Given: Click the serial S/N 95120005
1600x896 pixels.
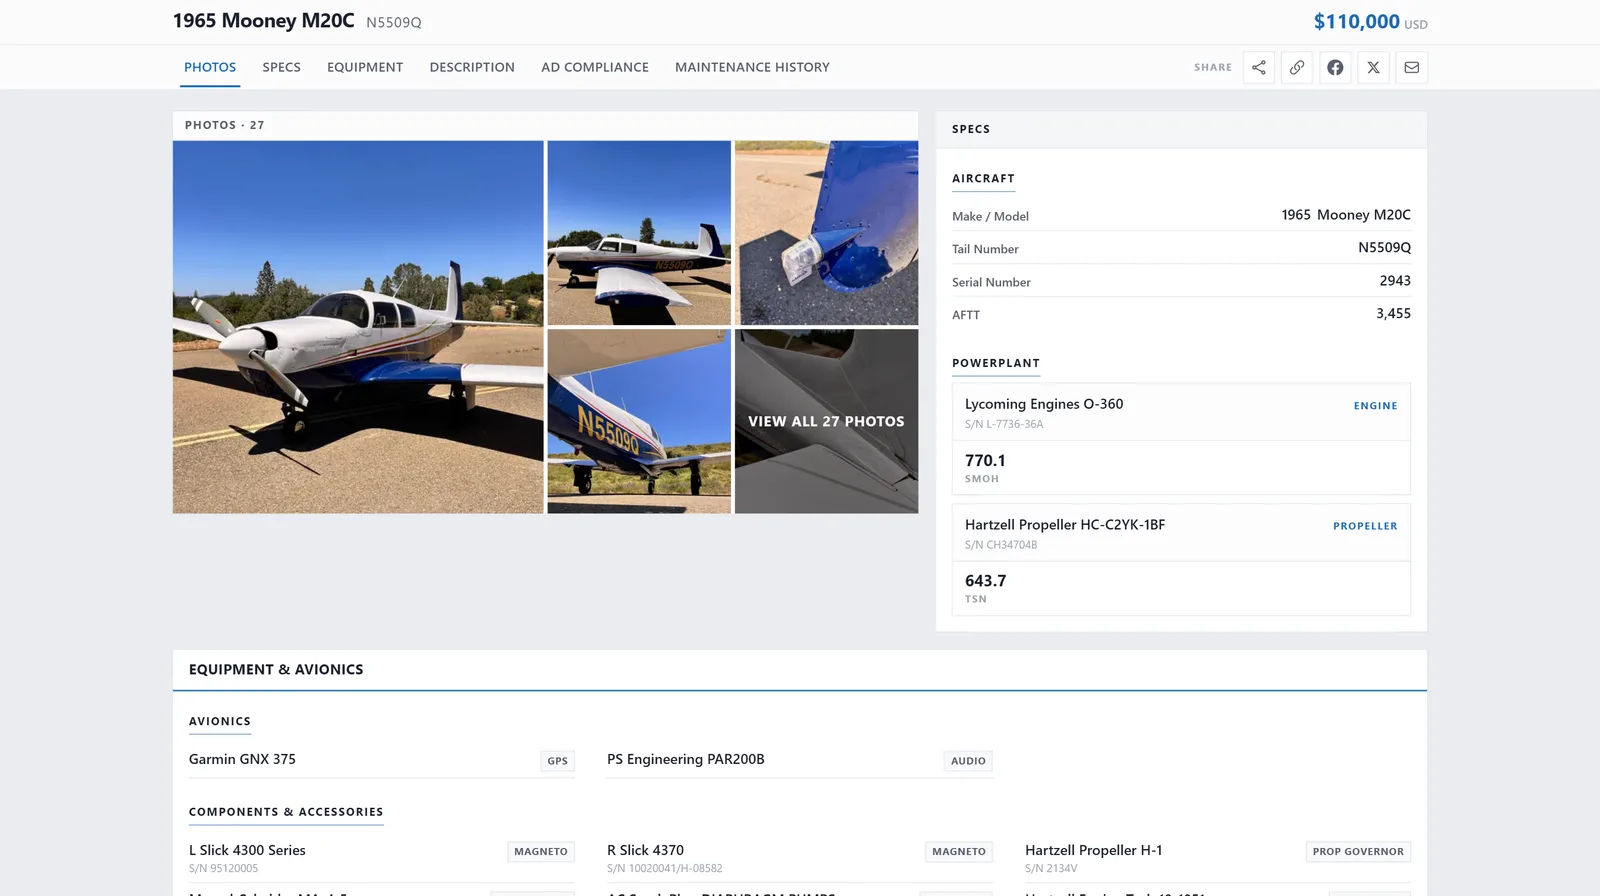Looking at the screenshot, I should (223, 869).
